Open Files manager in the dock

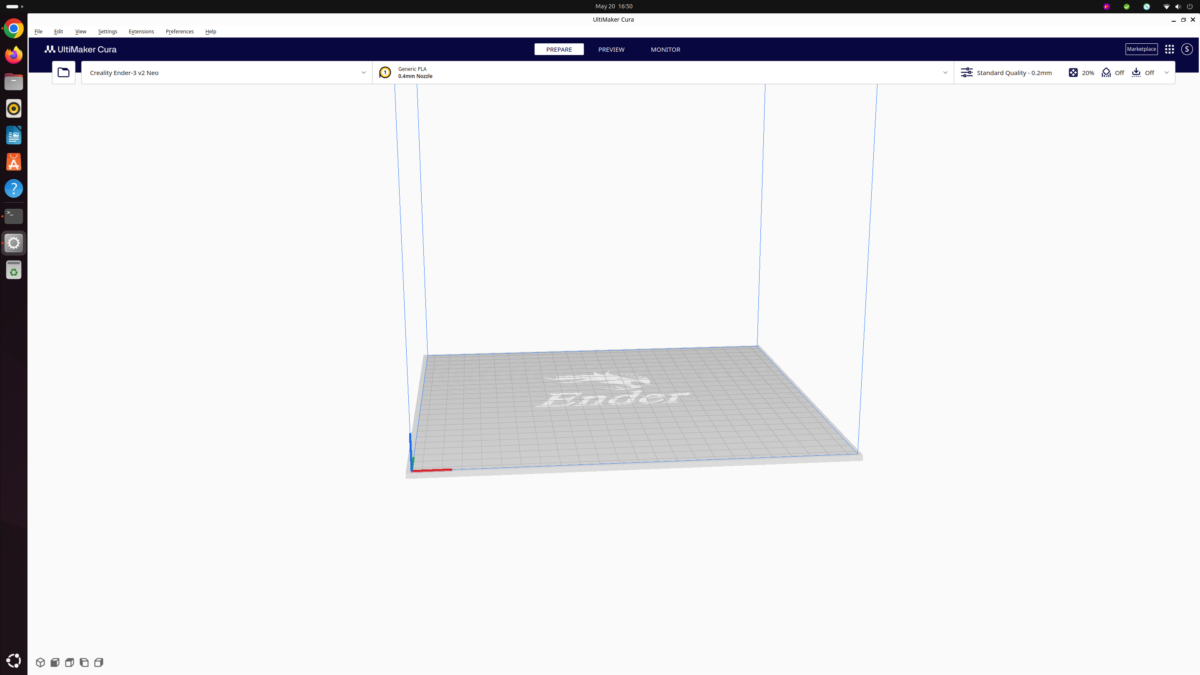point(14,82)
